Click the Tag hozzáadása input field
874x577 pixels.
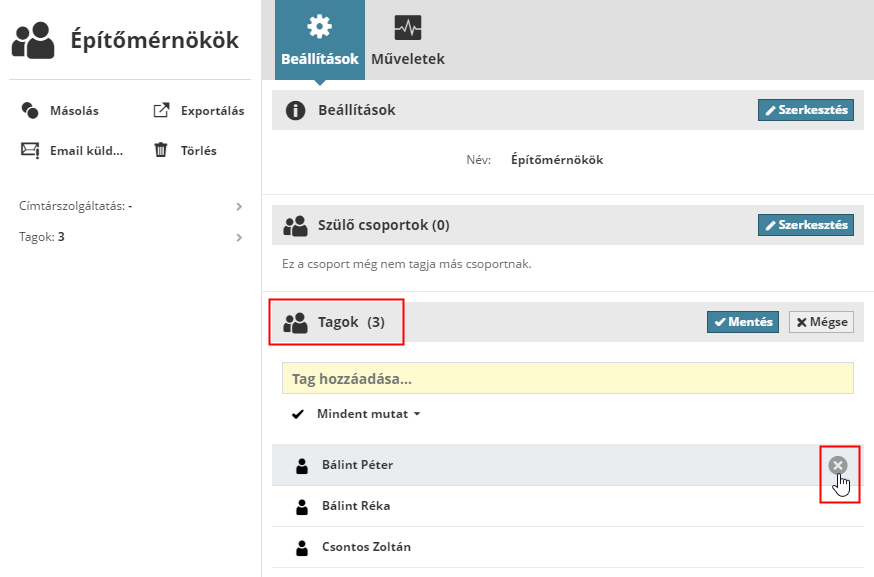(567, 379)
